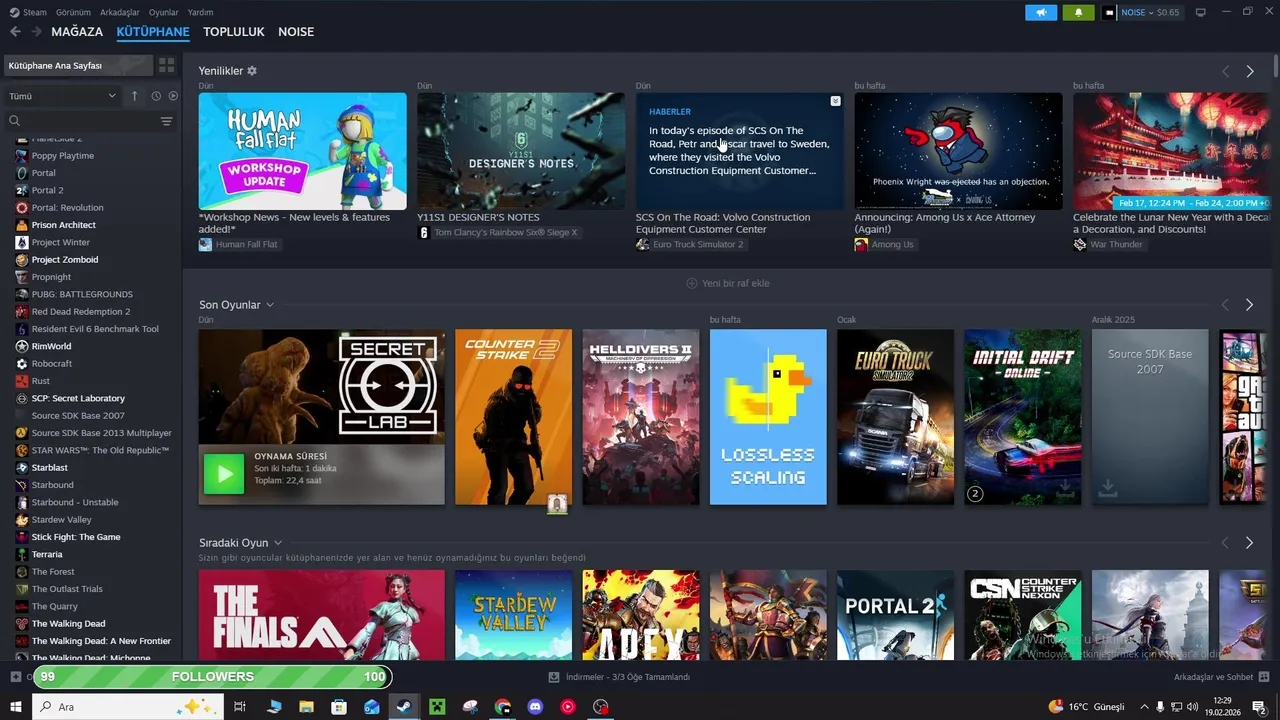1280x720 pixels.
Task: Go back with the left navigation arrow
Action: tap(15, 32)
